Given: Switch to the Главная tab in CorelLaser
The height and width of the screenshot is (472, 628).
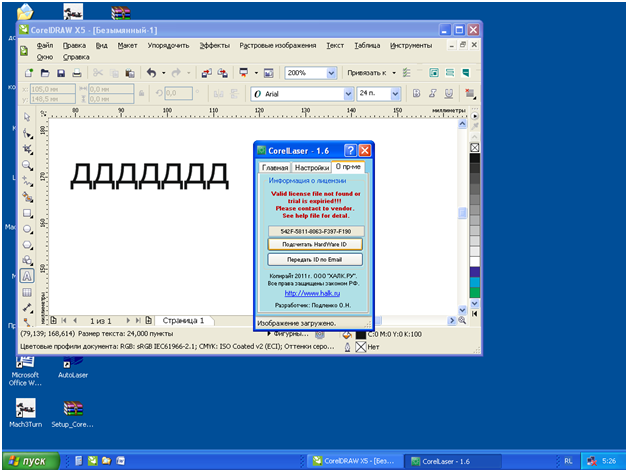Looking at the screenshot, I should tap(275, 167).
